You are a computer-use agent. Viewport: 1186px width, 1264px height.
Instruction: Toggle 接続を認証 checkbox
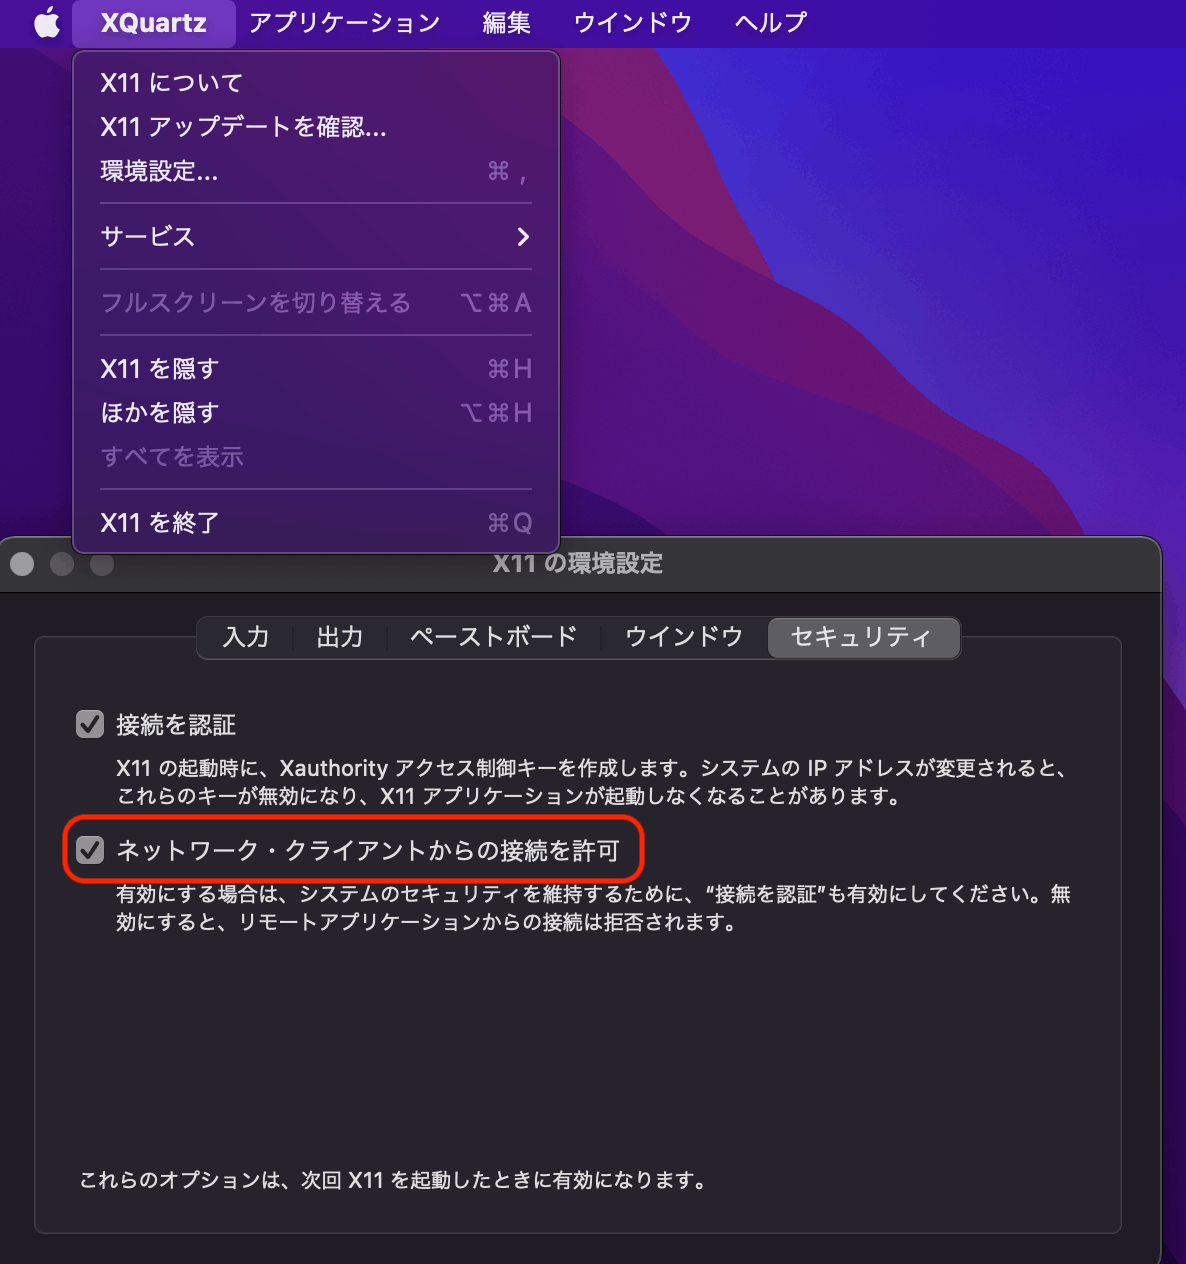90,724
